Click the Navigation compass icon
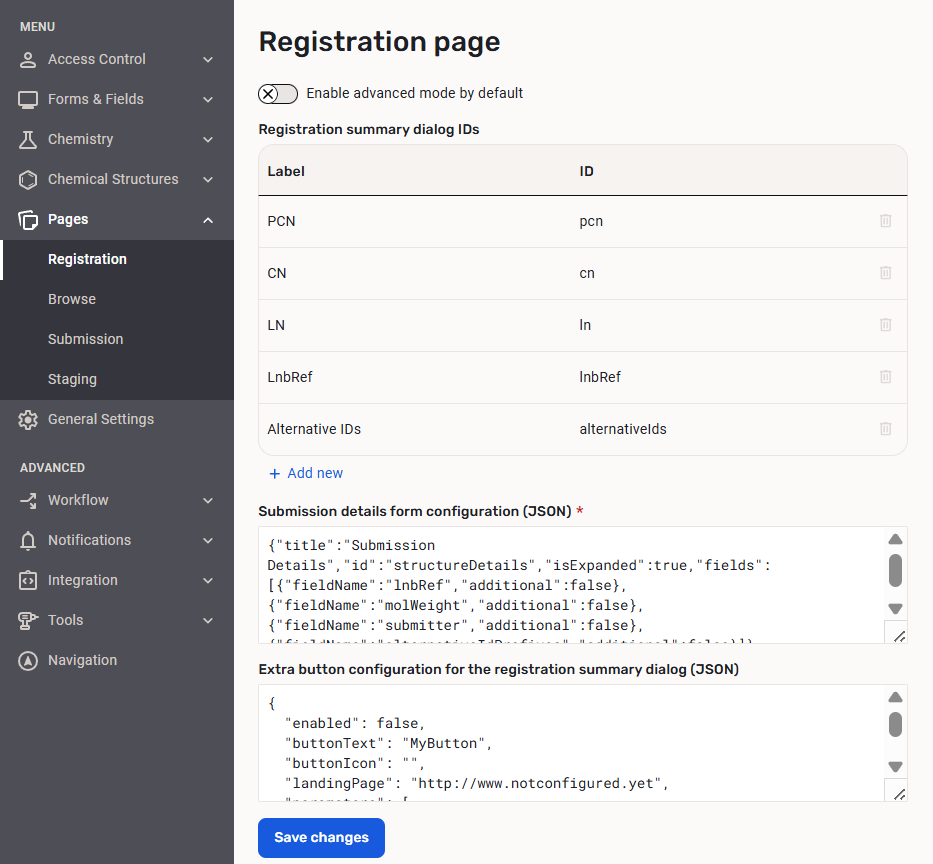This screenshot has width=933, height=864. [28, 661]
